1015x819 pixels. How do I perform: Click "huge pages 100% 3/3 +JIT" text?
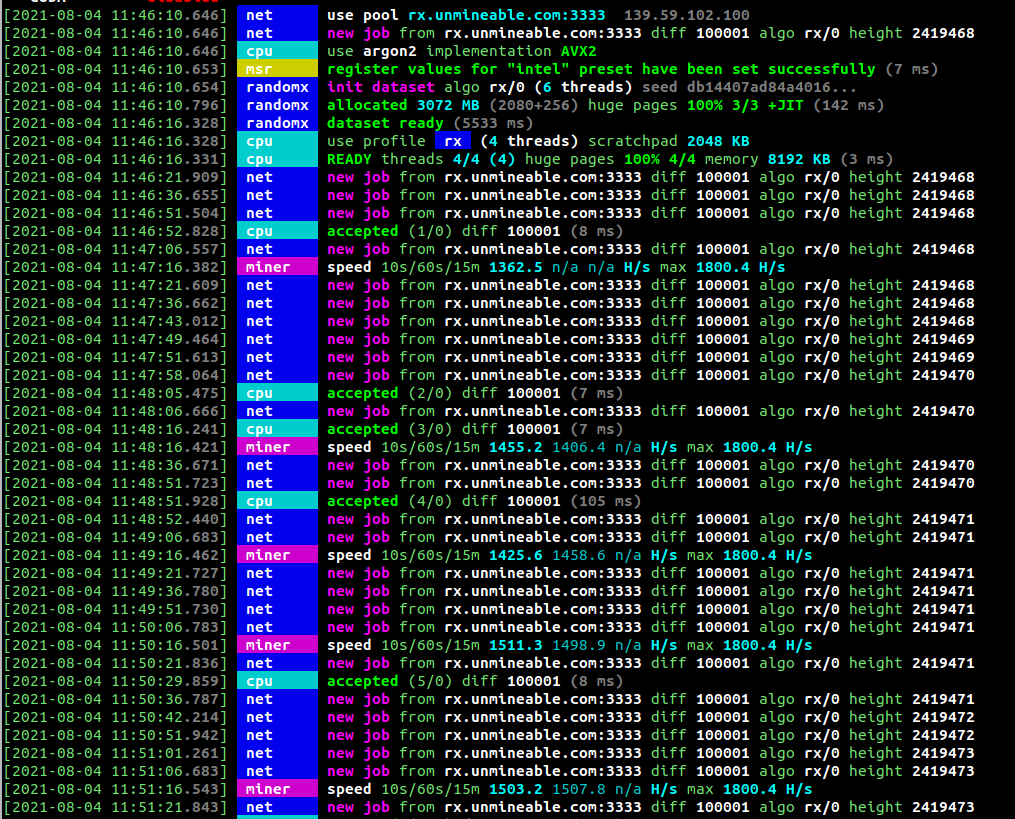coord(695,105)
